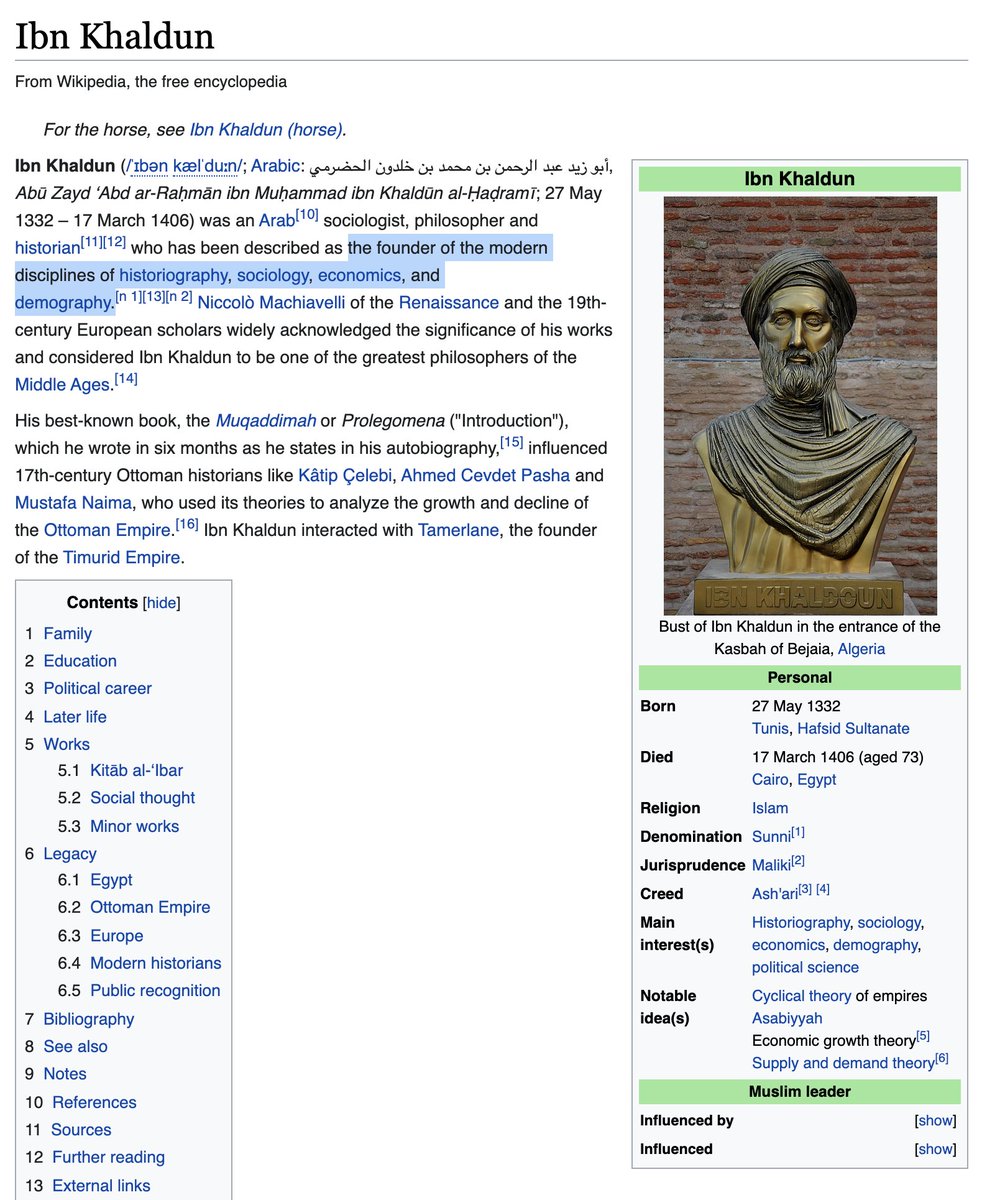The image size is (982, 1200).
Task: Follow the historian link
Action: pyautogui.click(x=47, y=247)
